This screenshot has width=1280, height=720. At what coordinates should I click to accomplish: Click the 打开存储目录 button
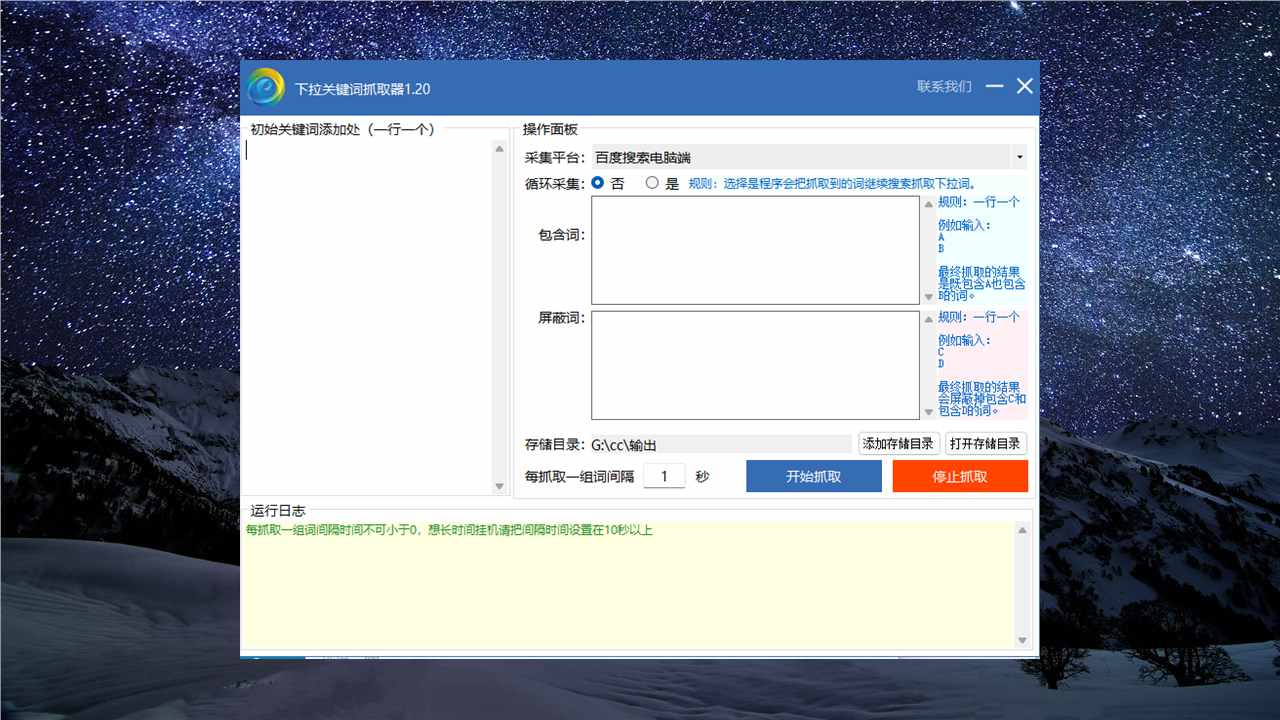(985, 444)
